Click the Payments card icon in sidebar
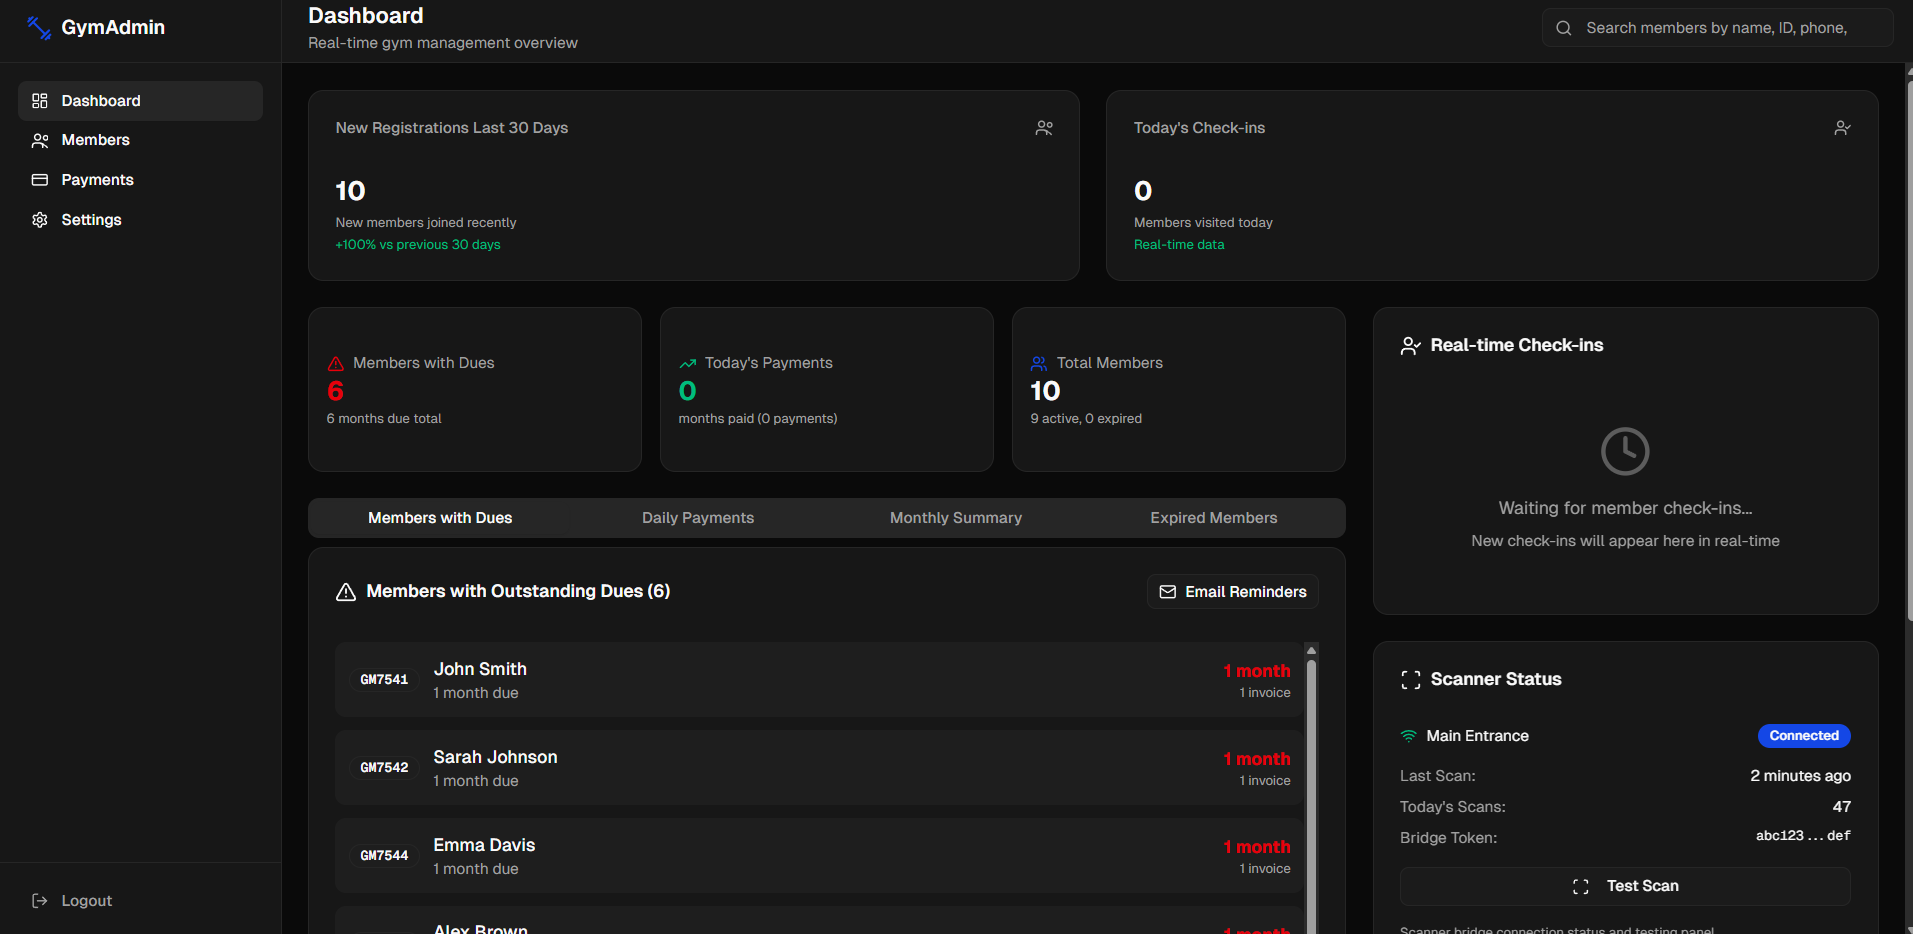The image size is (1913, 934). click(40, 180)
